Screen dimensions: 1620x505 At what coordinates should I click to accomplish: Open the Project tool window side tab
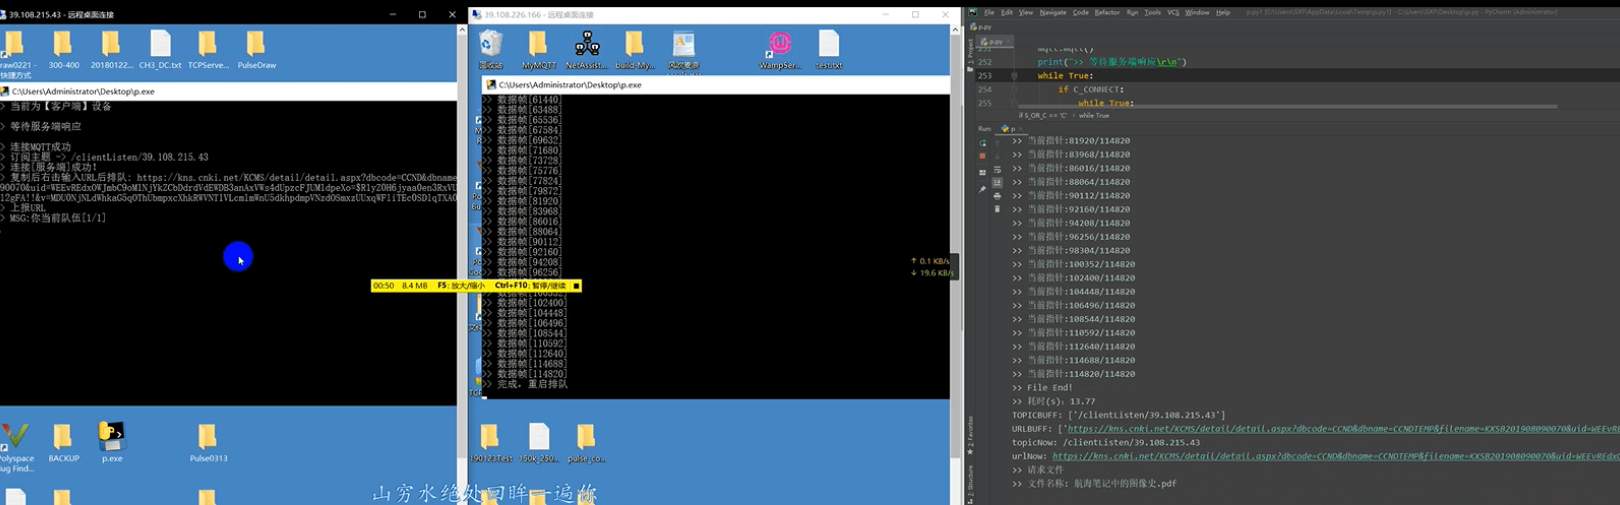coord(970,56)
